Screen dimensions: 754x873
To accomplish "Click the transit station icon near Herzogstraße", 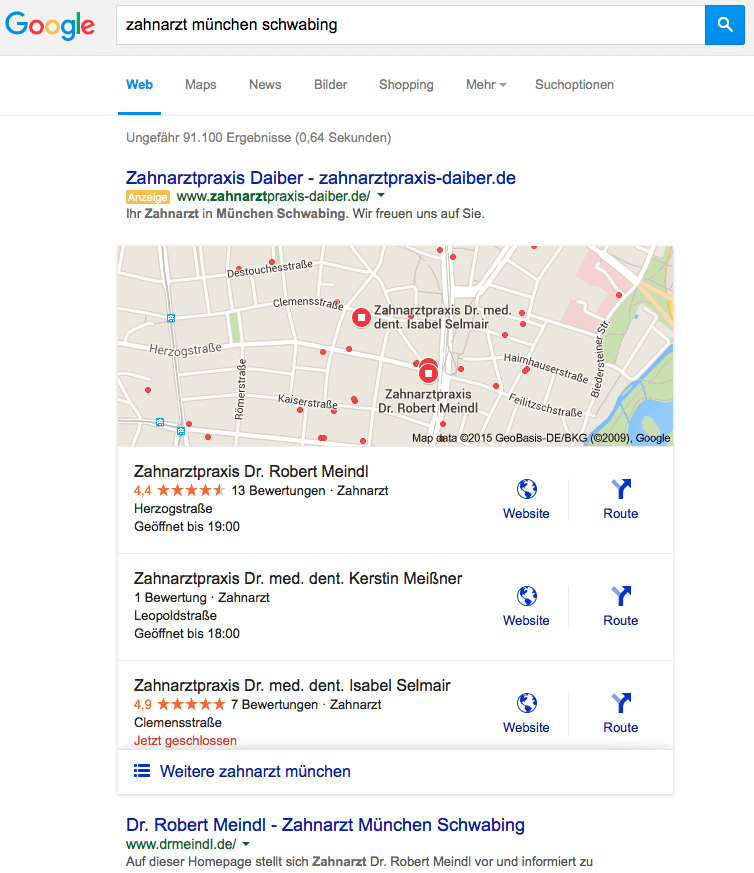I will pyautogui.click(x=171, y=318).
